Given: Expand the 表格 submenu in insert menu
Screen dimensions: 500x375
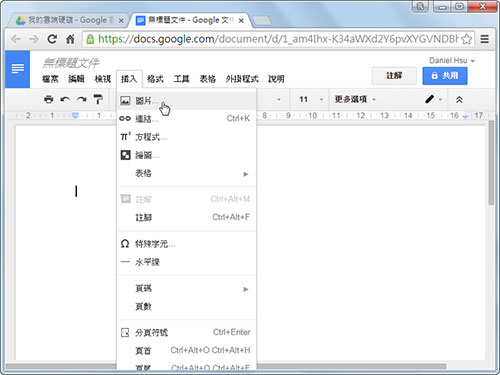Looking at the screenshot, I should pos(186,173).
